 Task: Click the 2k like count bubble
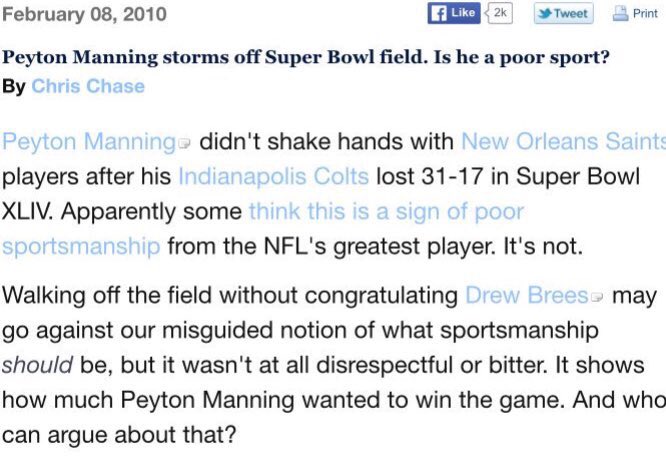(x=501, y=14)
